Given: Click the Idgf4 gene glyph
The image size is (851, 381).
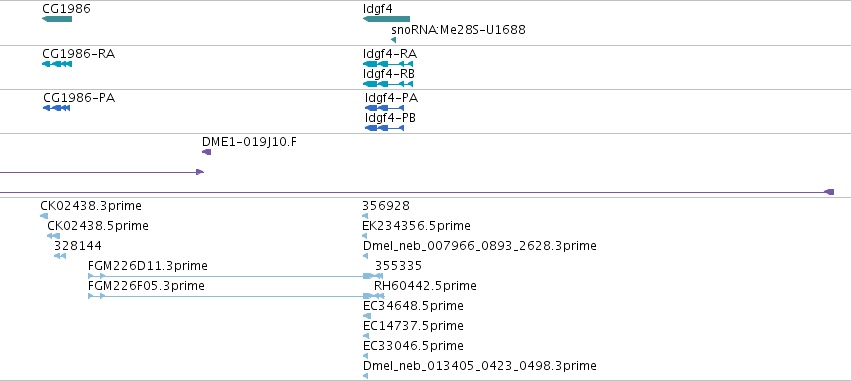Looking at the screenshot, I should (386, 19).
